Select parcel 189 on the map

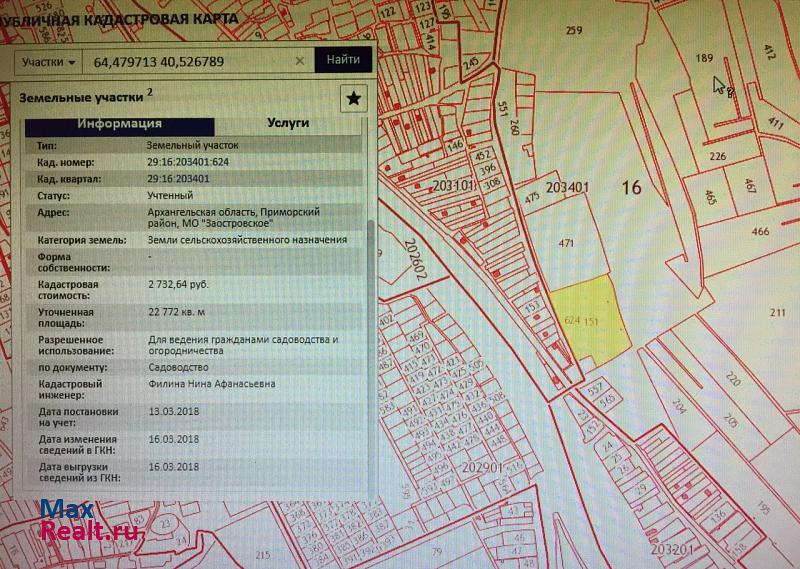tap(704, 58)
